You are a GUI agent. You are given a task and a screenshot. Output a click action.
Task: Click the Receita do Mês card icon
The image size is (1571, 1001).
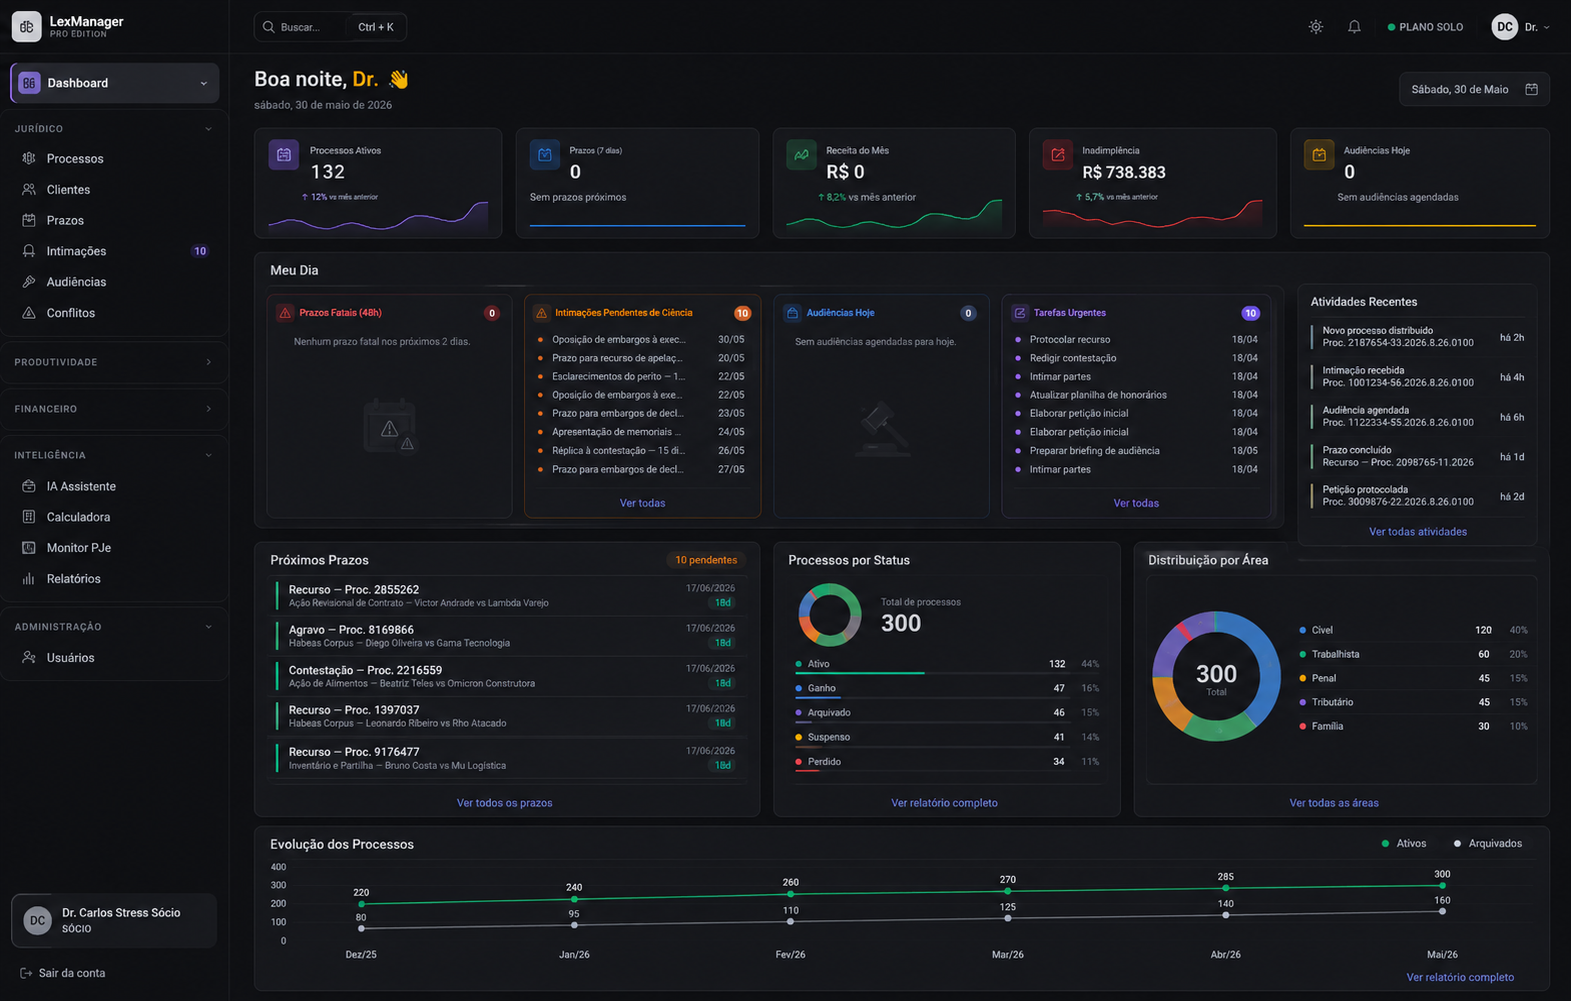[801, 155]
